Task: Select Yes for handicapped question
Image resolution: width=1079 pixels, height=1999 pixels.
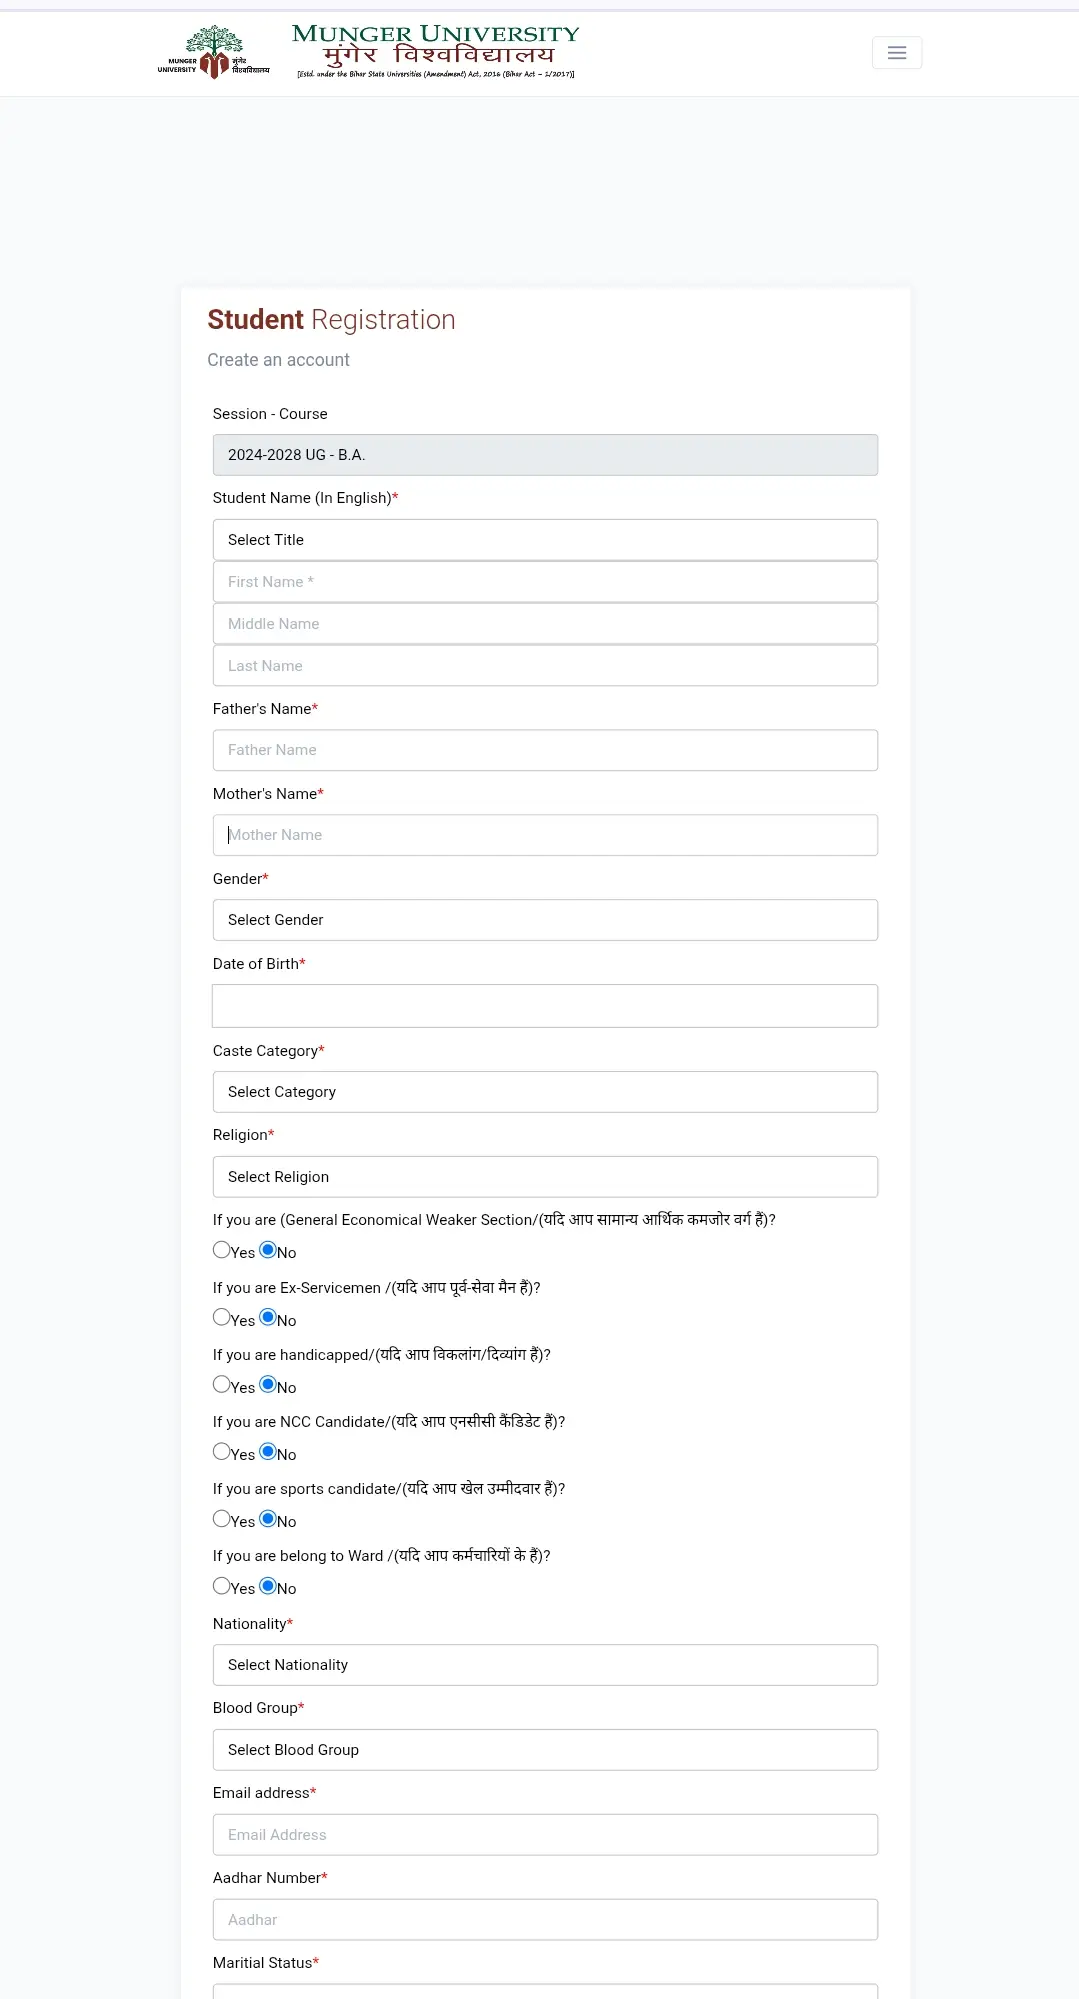Action: point(222,1384)
